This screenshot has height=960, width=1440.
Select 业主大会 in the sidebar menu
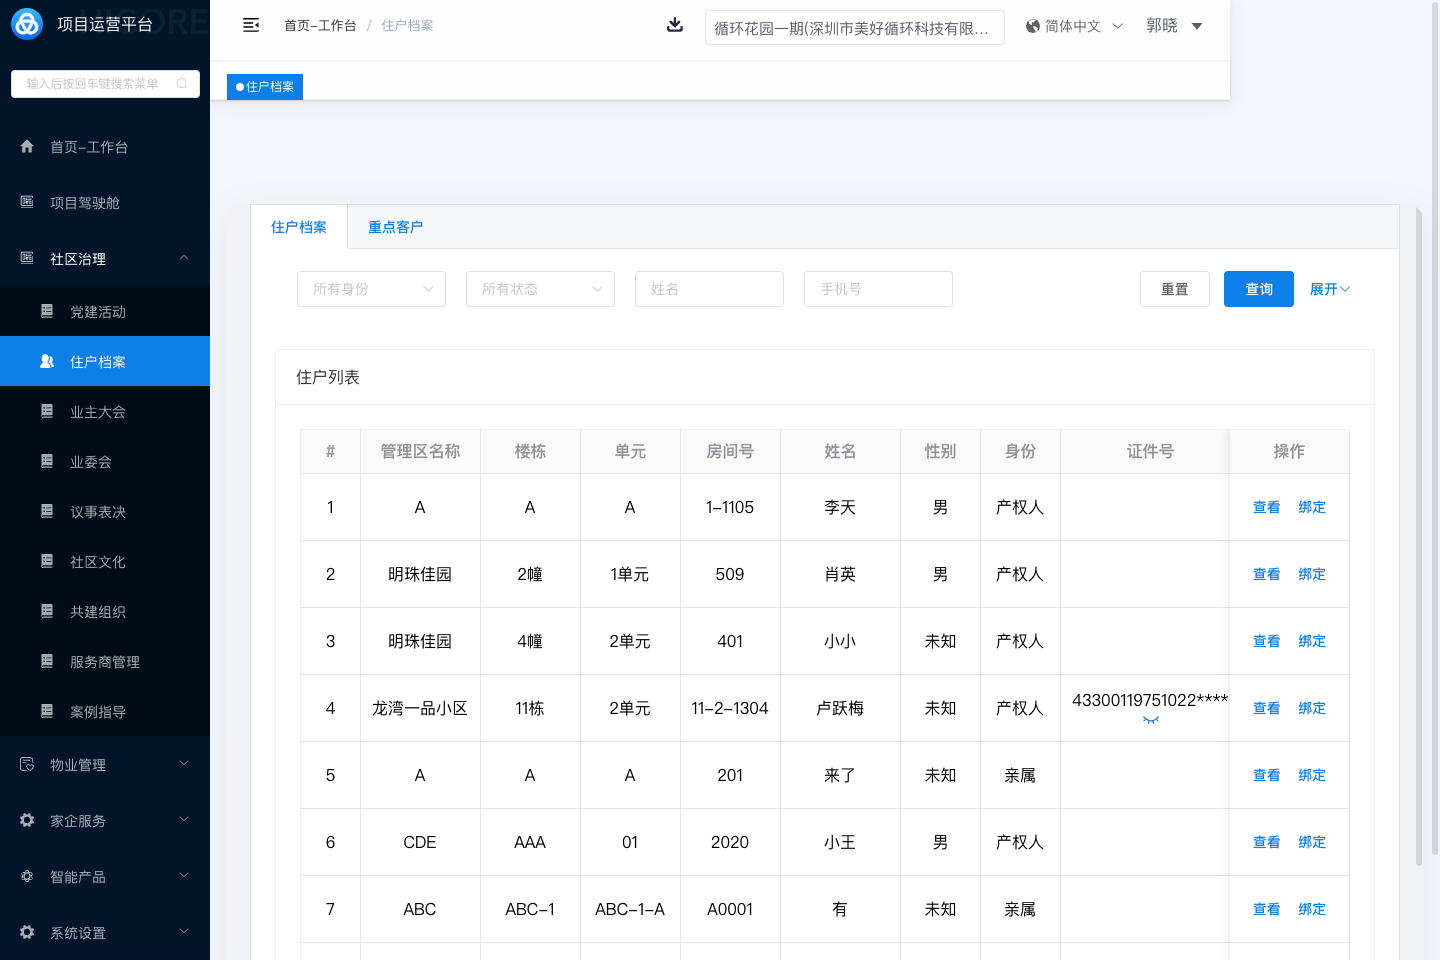(98, 412)
